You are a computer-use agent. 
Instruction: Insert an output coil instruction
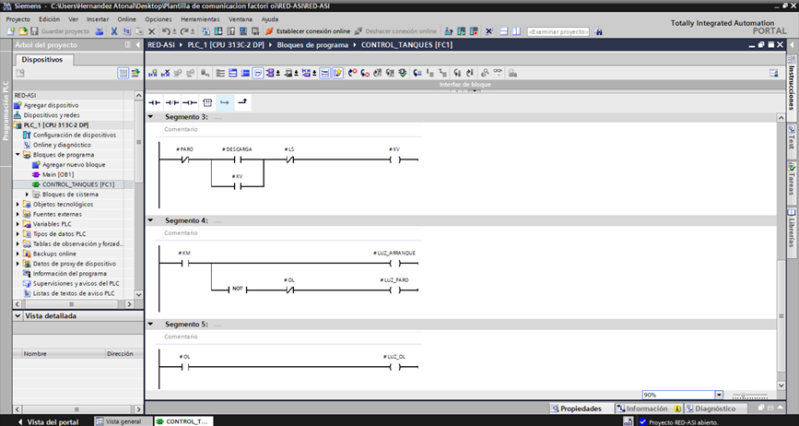(190, 102)
